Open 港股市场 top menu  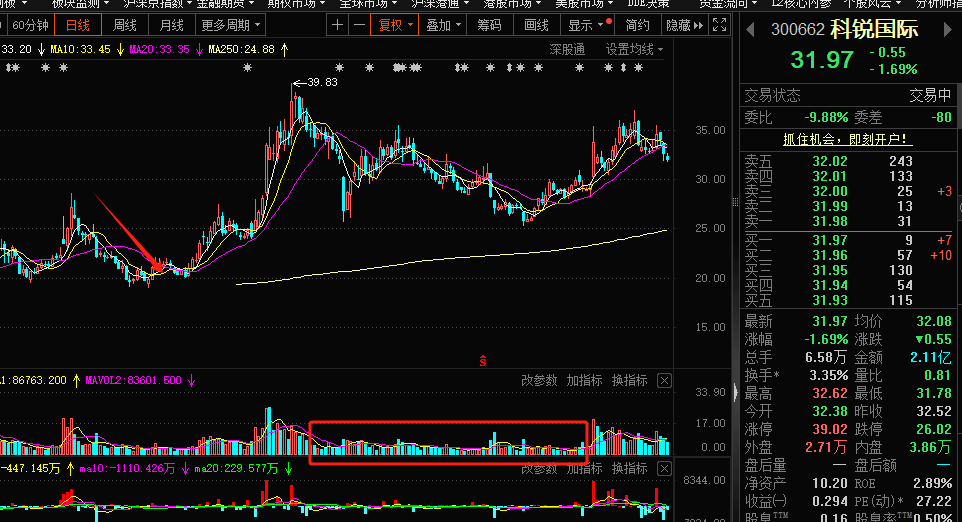tap(512, 4)
